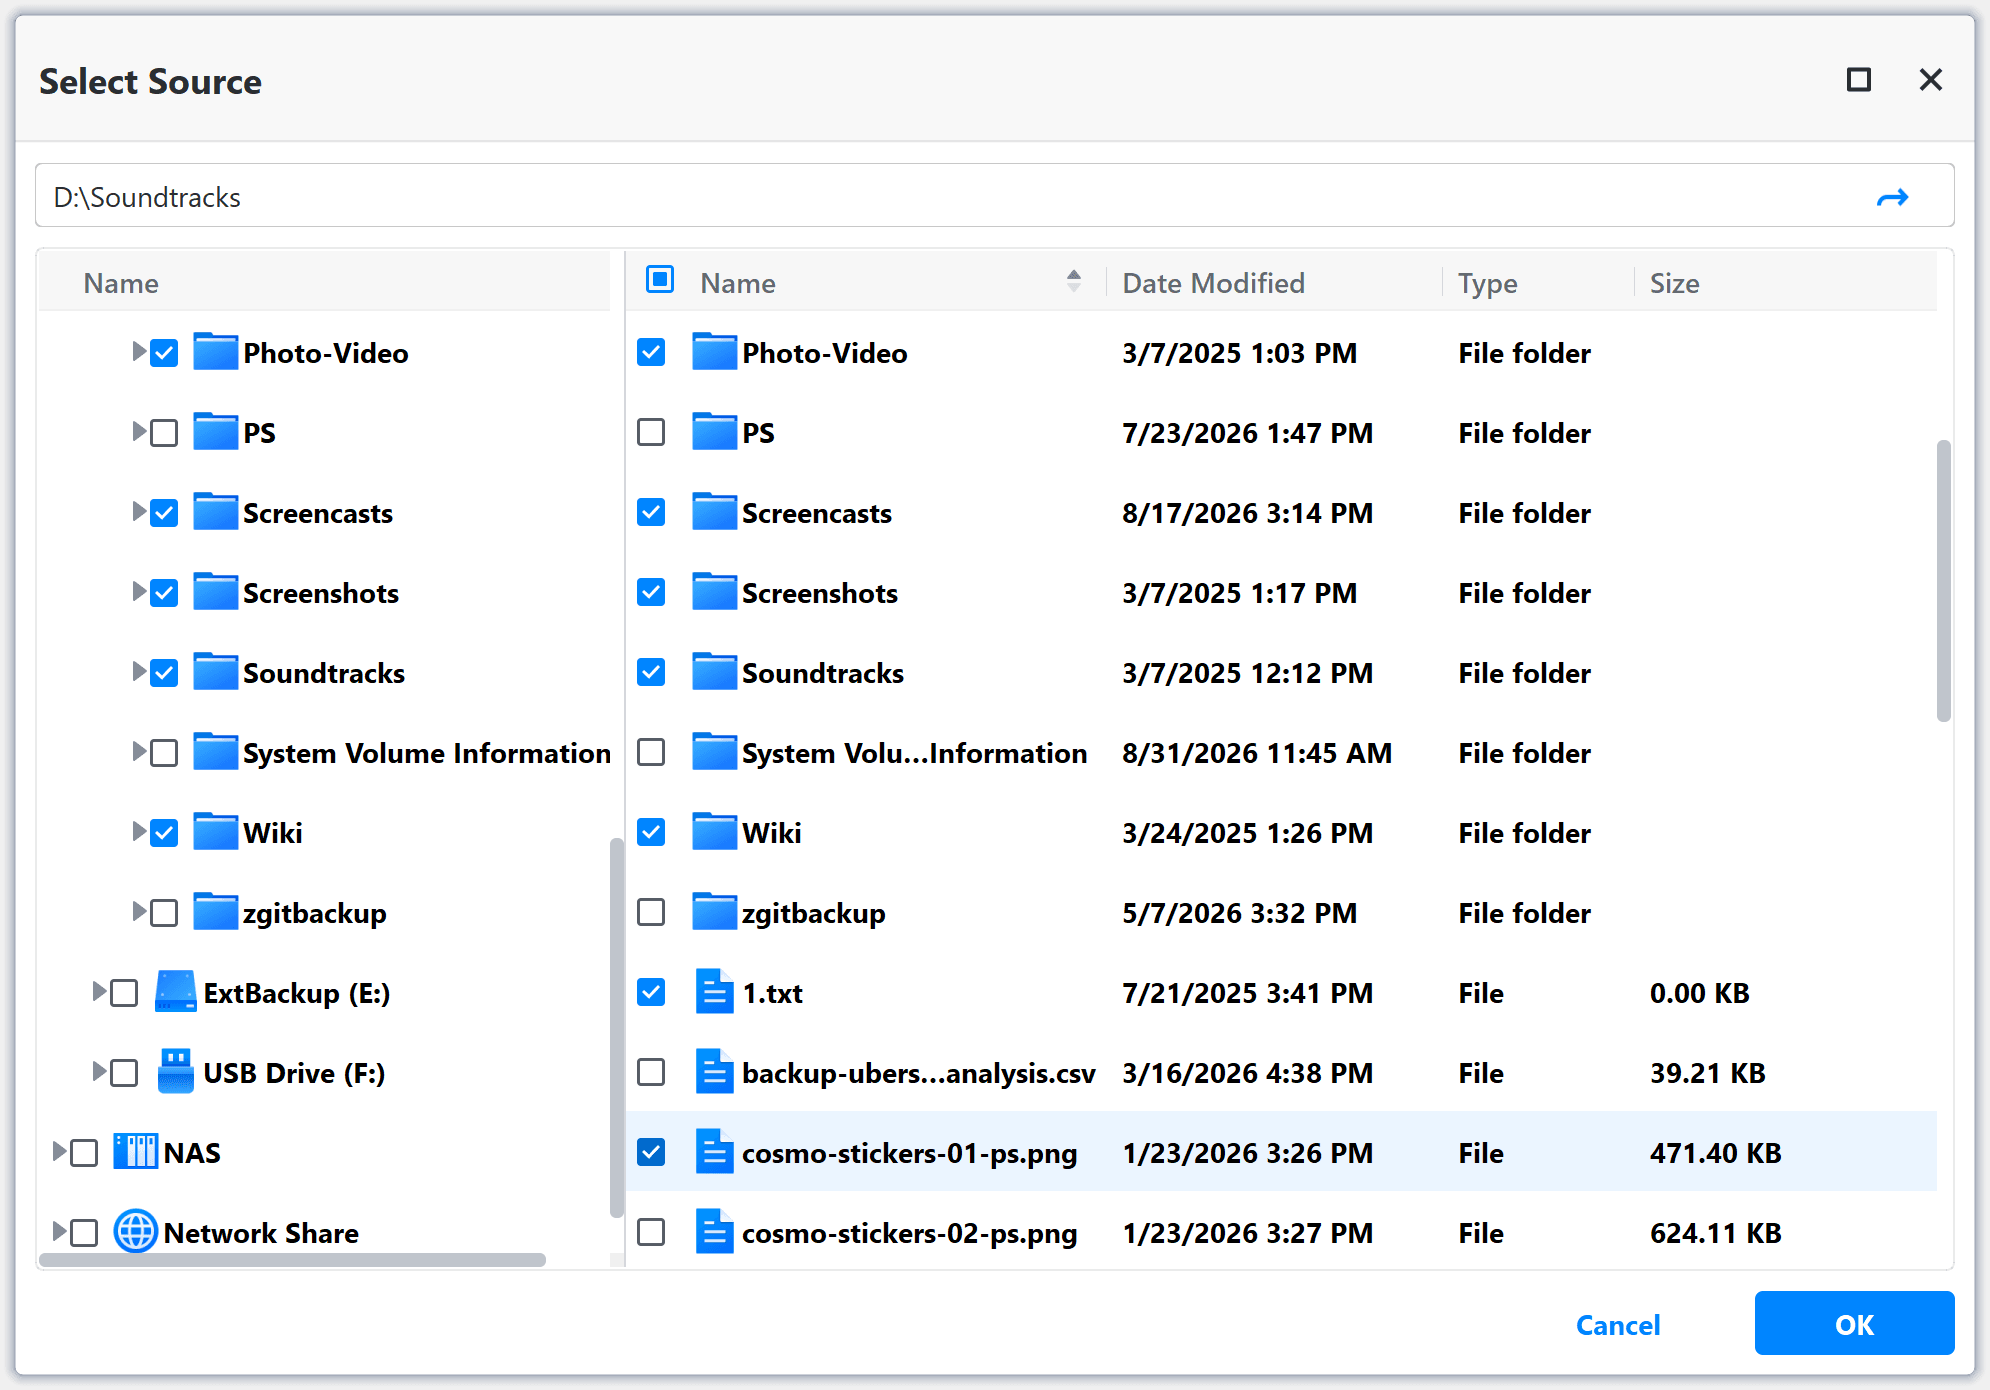Click the D:\Soundtracks path input field

994,196
